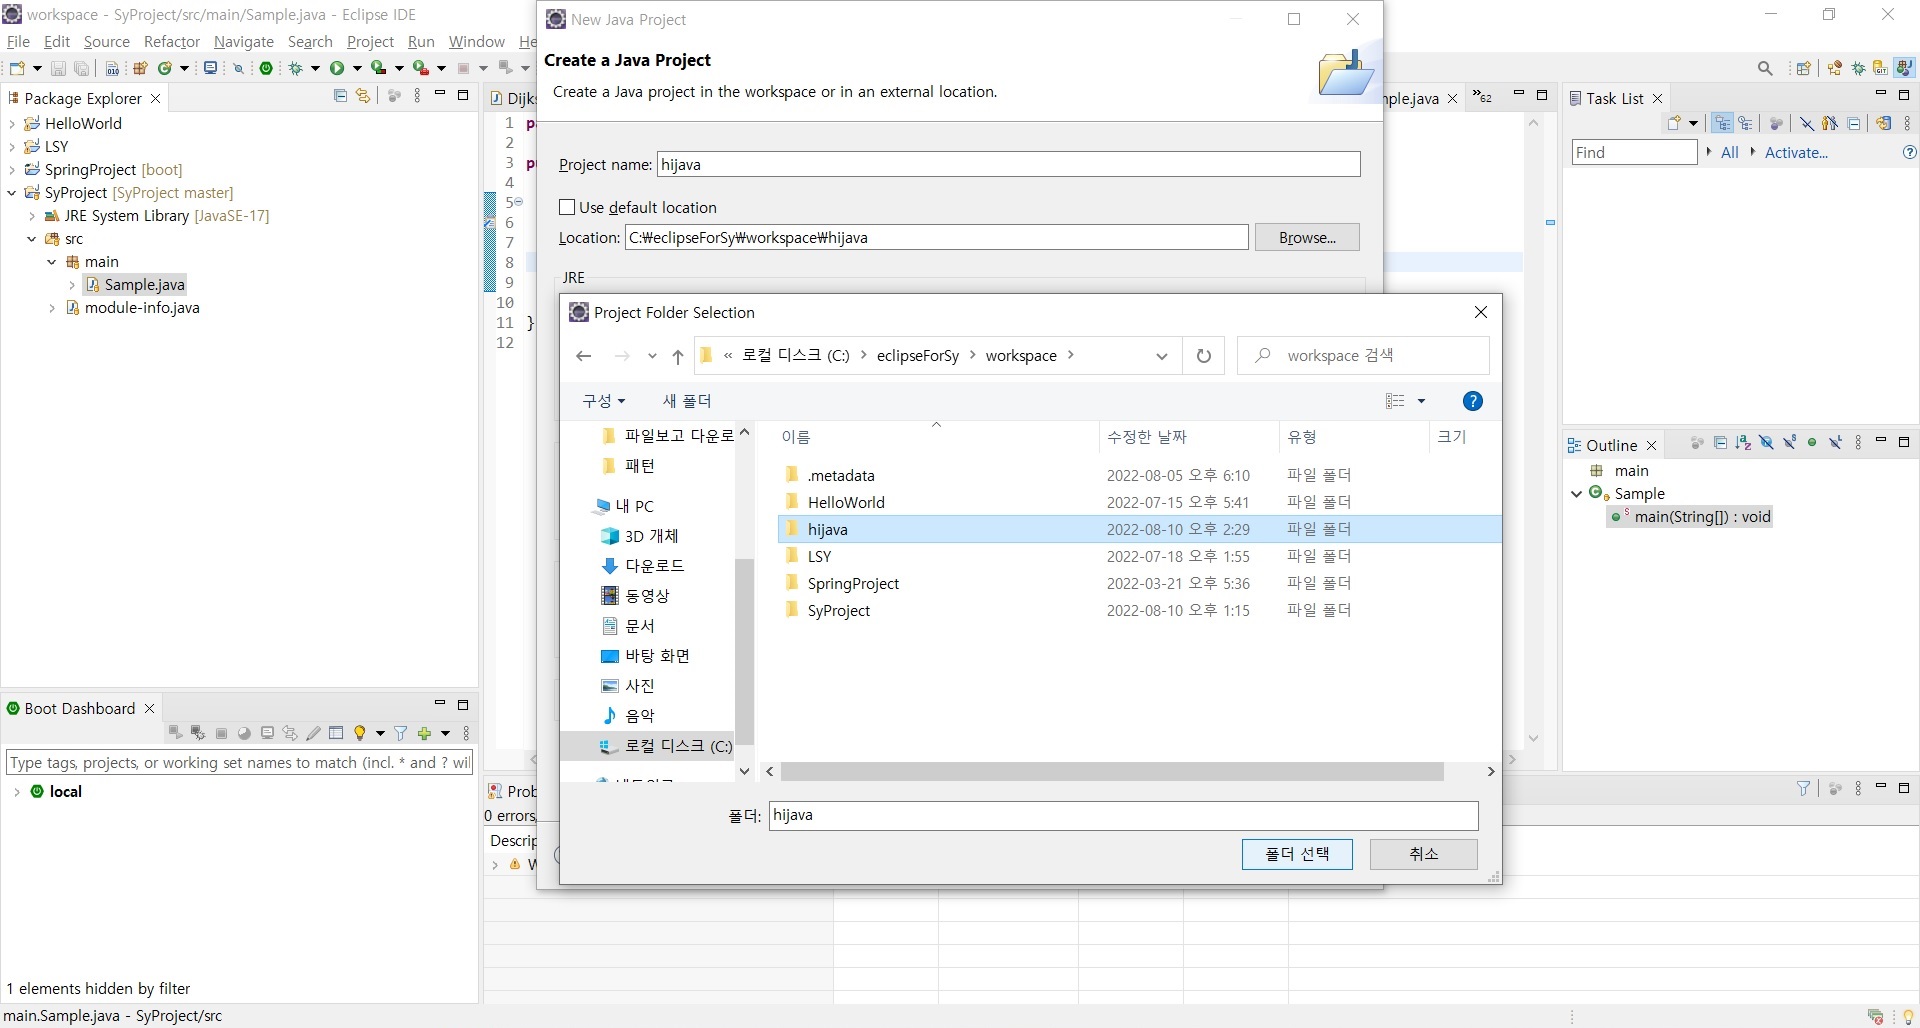The image size is (1920, 1028).
Task: Click the Open Perspective icon
Action: (x=1803, y=68)
